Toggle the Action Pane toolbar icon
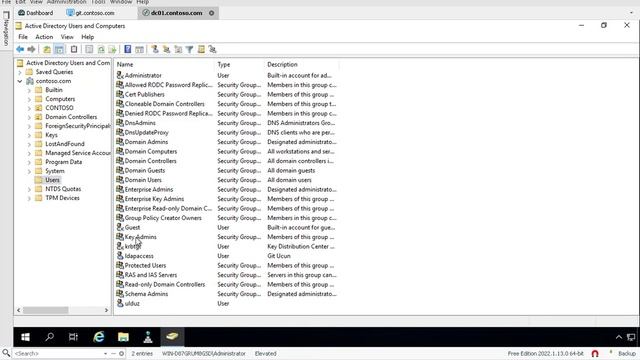The height and width of the screenshot is (360, 640). pos(139,49)
